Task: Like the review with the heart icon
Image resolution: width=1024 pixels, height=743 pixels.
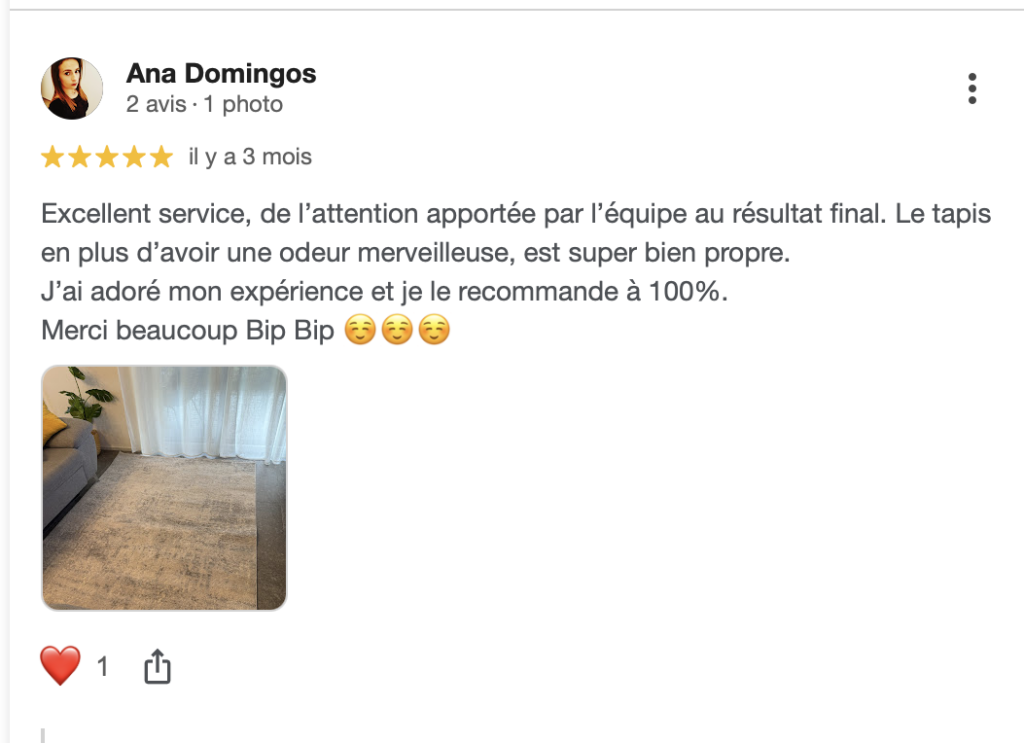Action: point(60,666)
